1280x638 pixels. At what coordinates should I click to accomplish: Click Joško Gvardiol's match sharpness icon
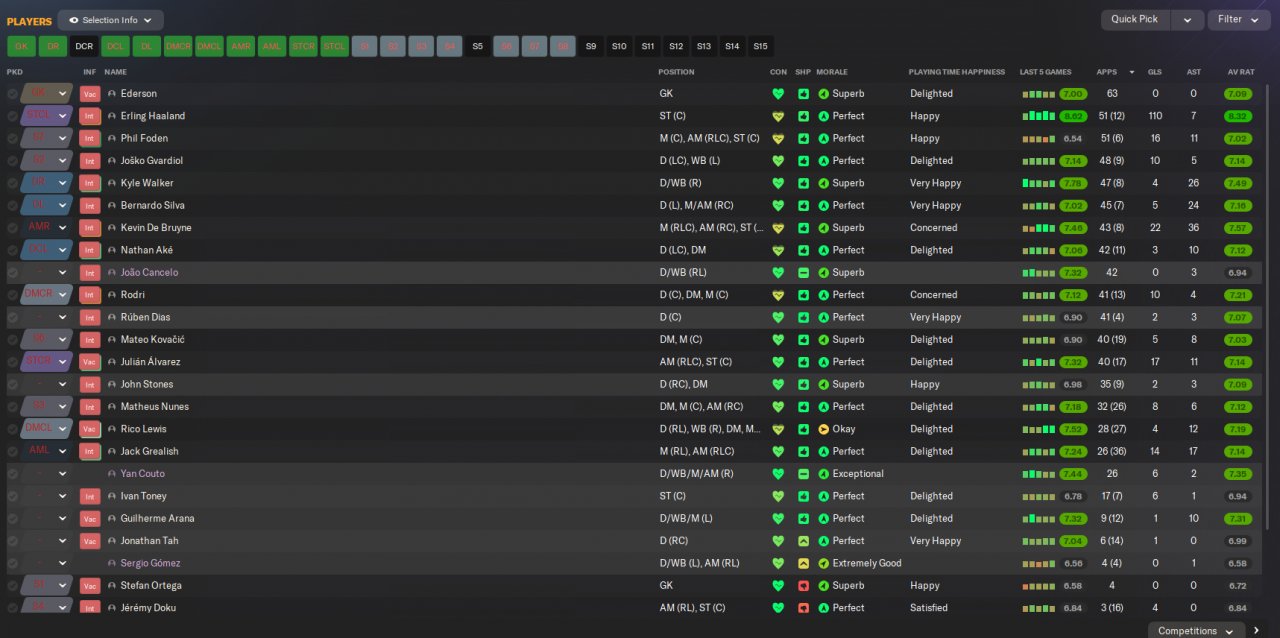pos(803,161)
